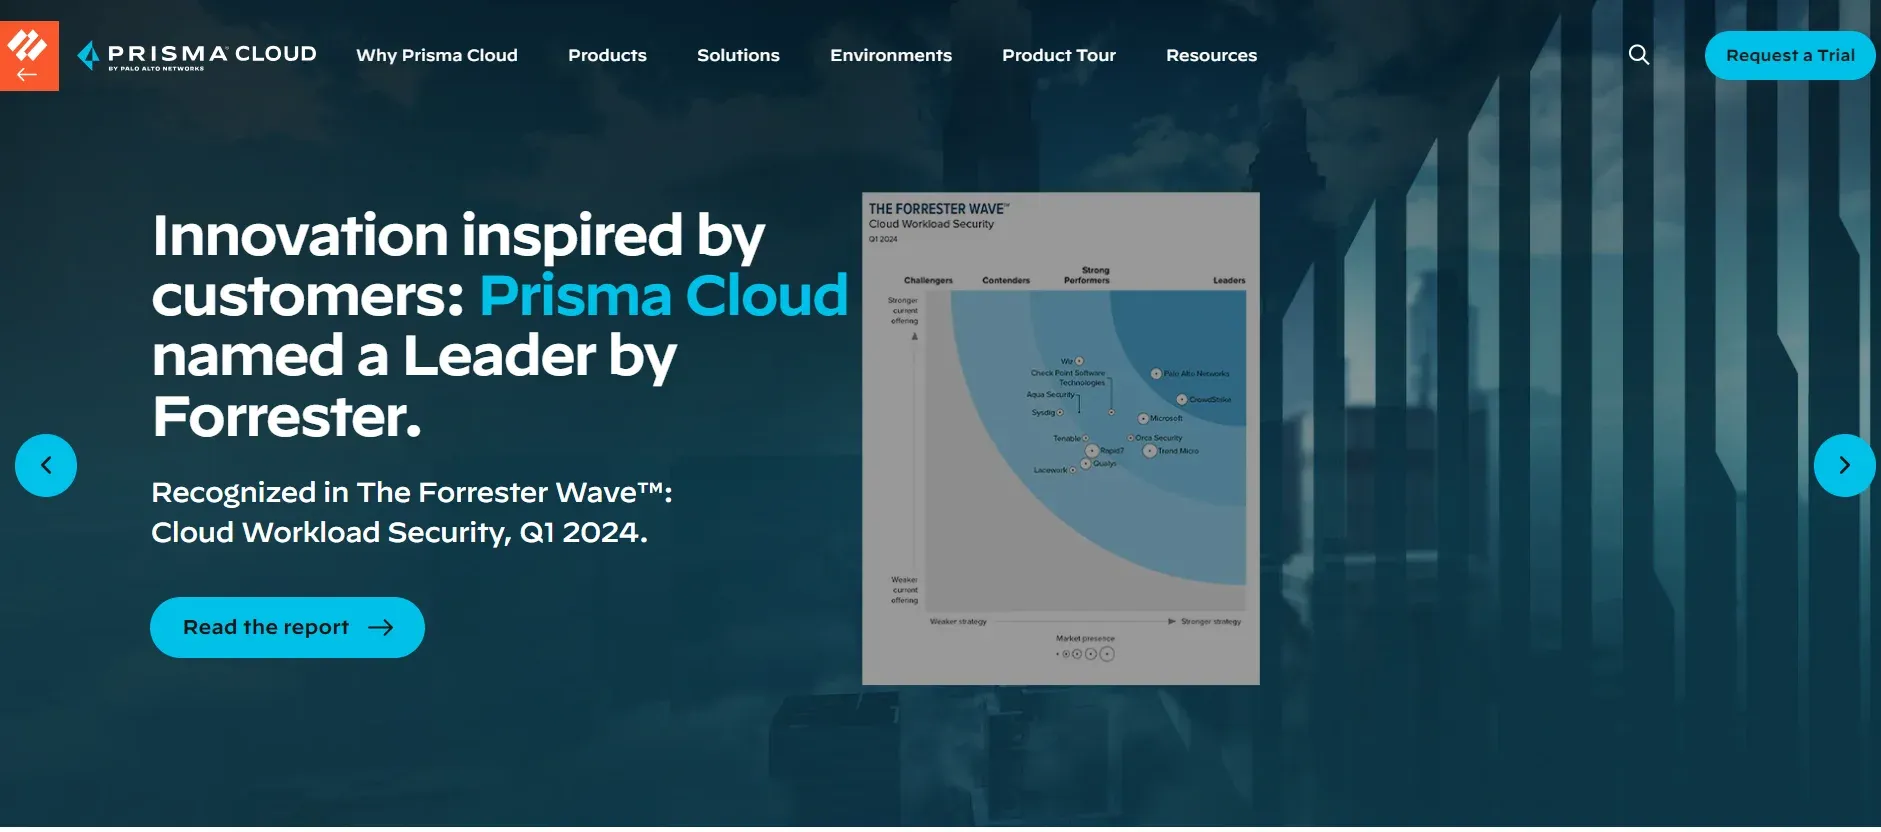Open the Solutions menu

click(738, 55)
